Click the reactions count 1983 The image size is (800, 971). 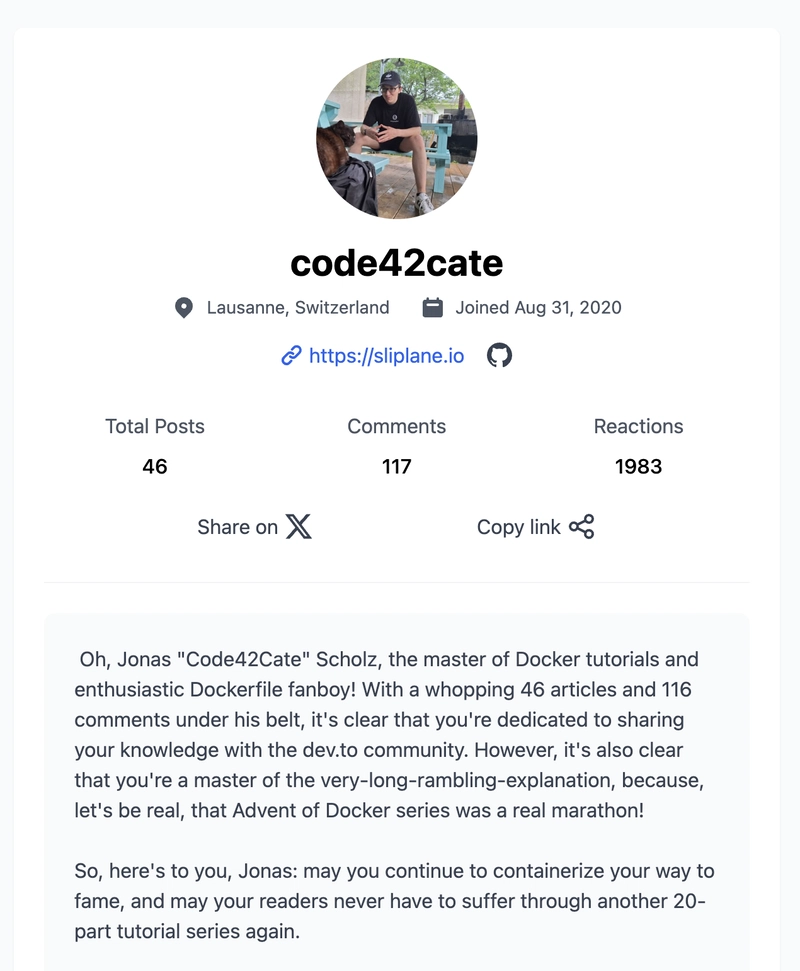point(639,466)
